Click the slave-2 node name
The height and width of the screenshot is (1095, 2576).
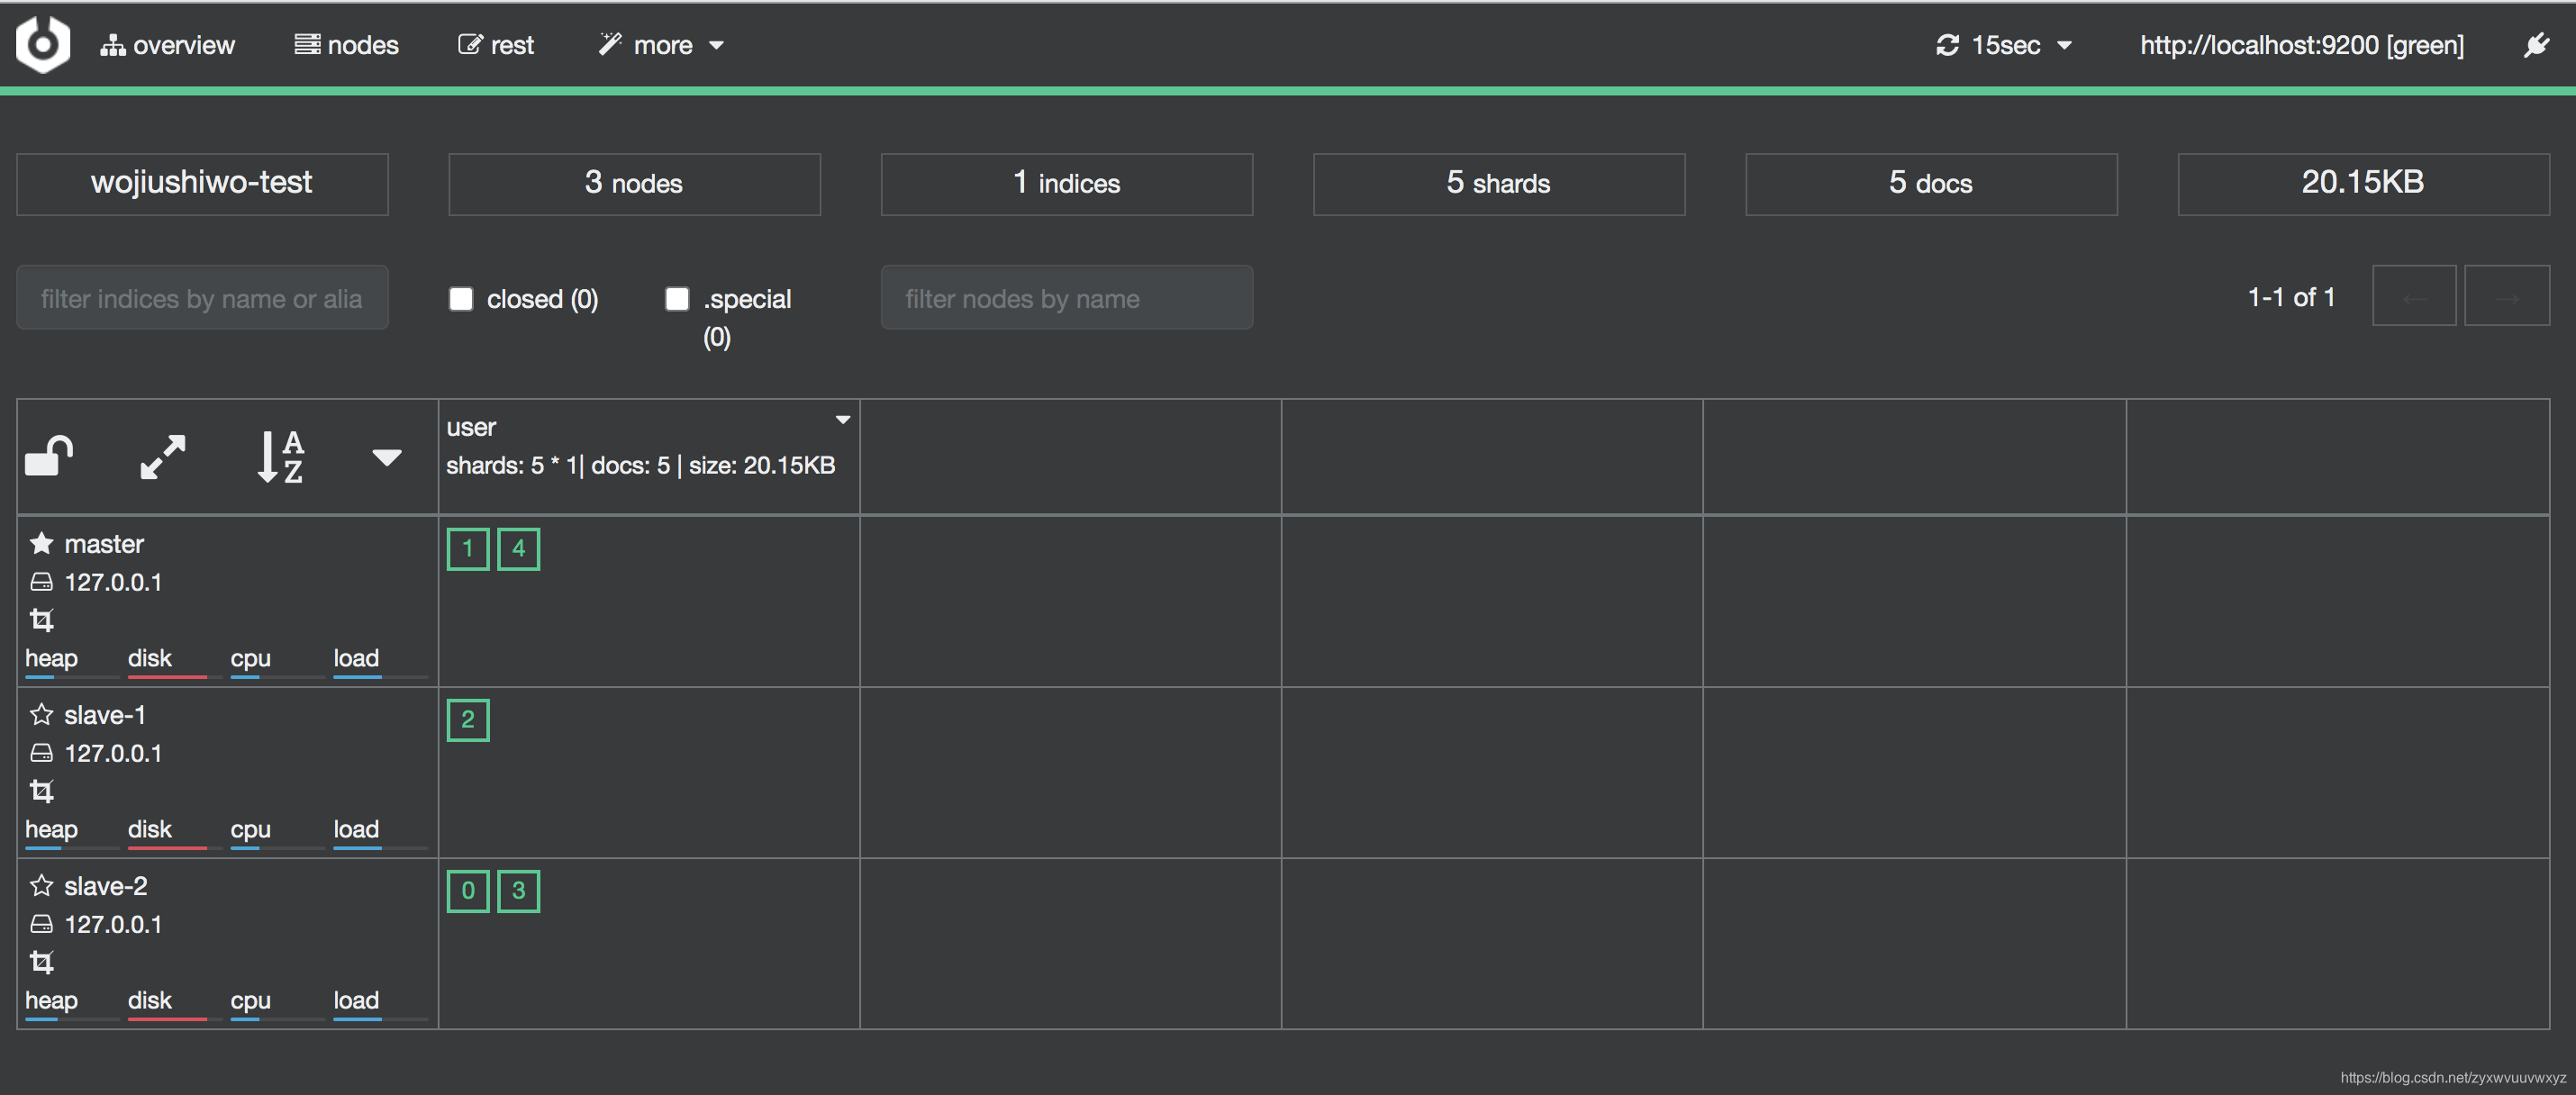click(x=106, y=886)
